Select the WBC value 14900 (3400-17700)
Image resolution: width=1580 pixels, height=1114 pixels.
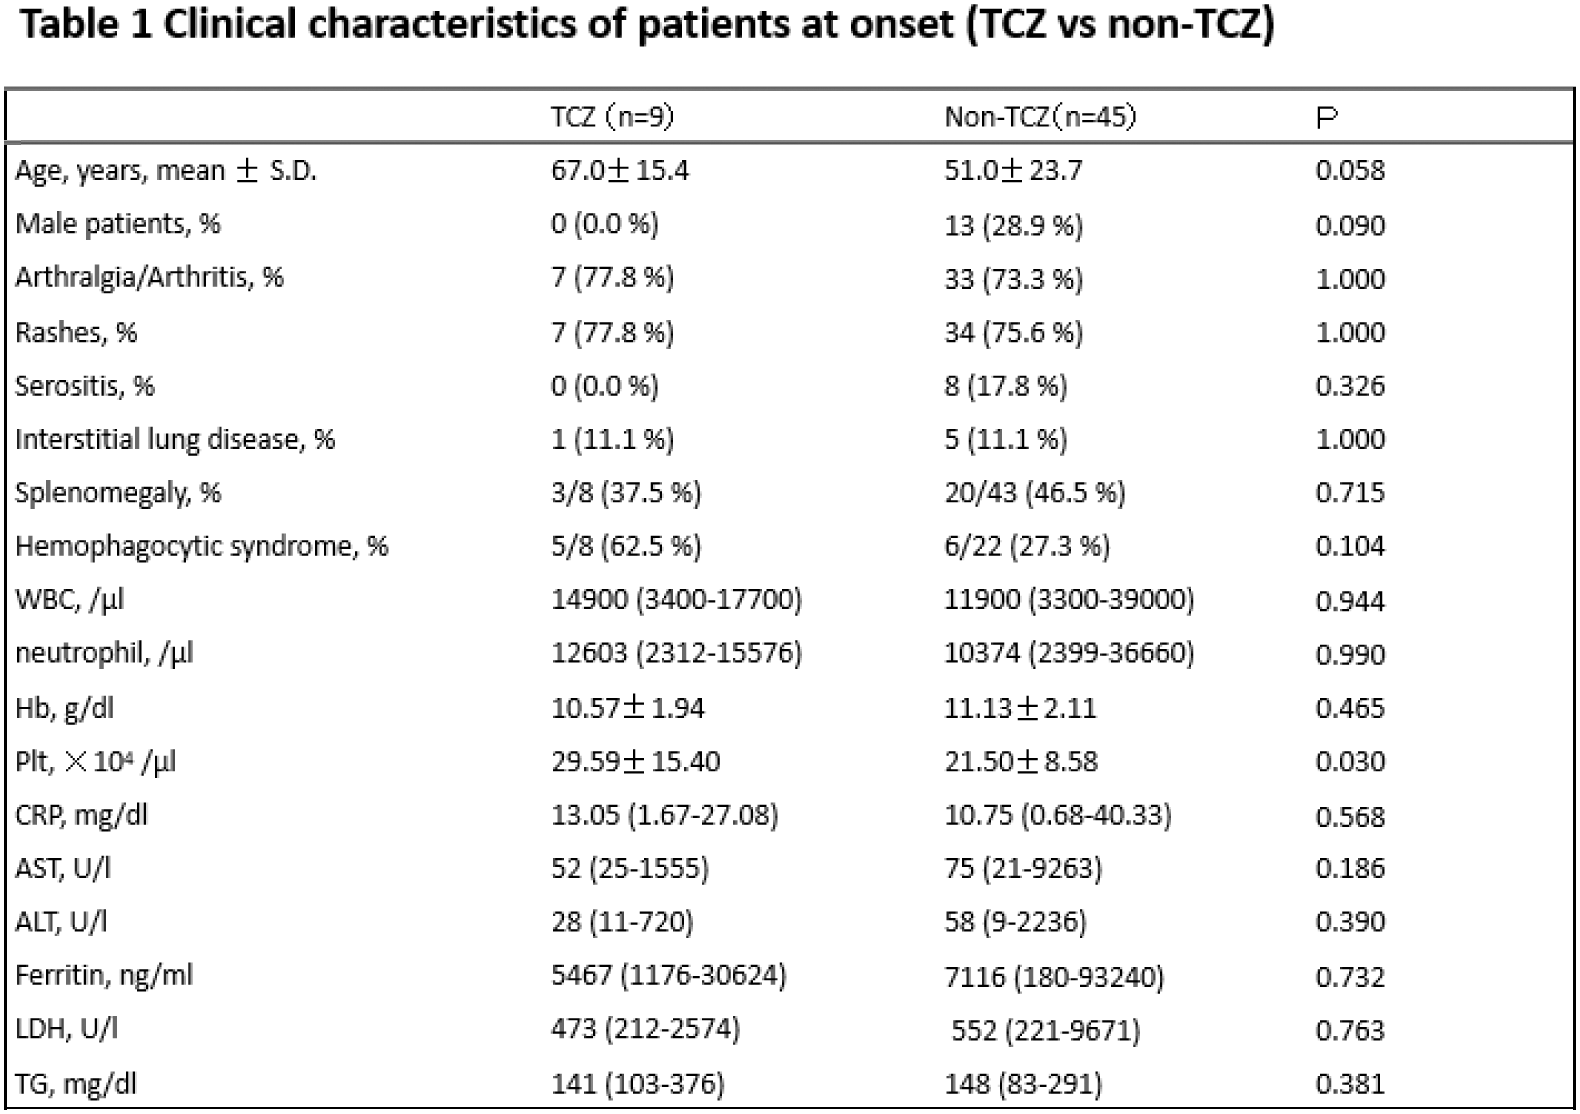tap(676, 600)
